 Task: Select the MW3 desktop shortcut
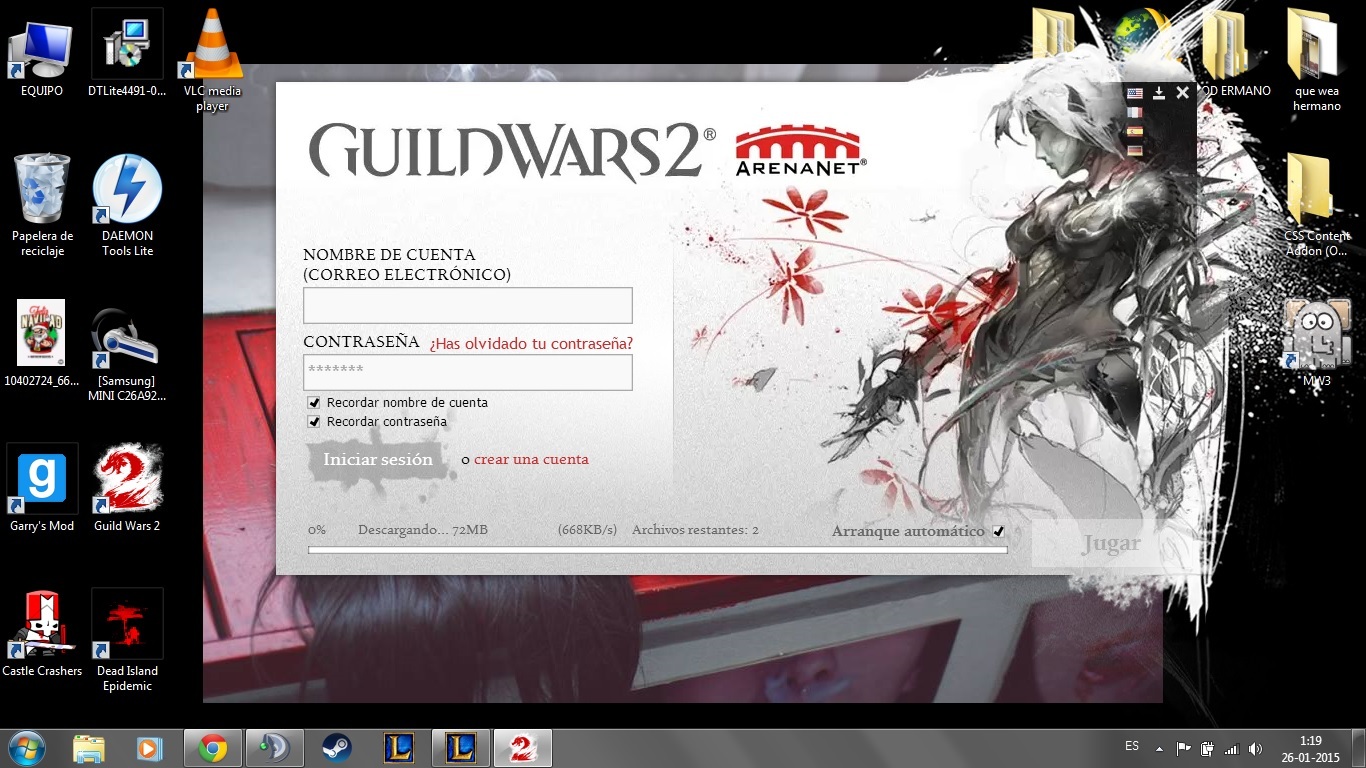tap(1315, 343)
